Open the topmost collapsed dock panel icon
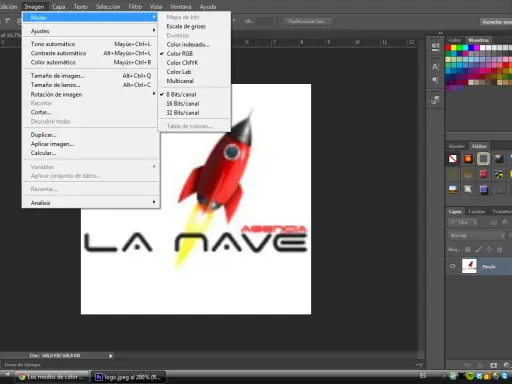The width and height of the screenshot is (512, 384). point(435,47)
